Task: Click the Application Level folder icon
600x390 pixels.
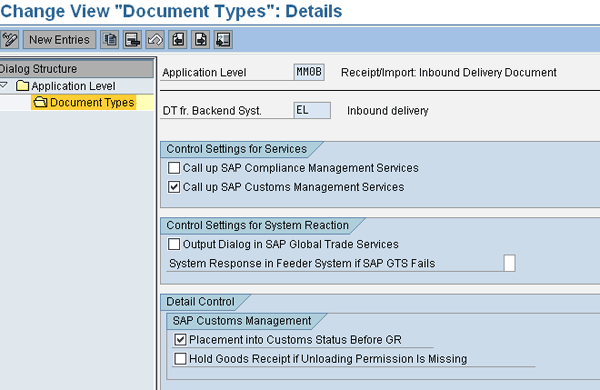Action: click(x=23, y=86)
